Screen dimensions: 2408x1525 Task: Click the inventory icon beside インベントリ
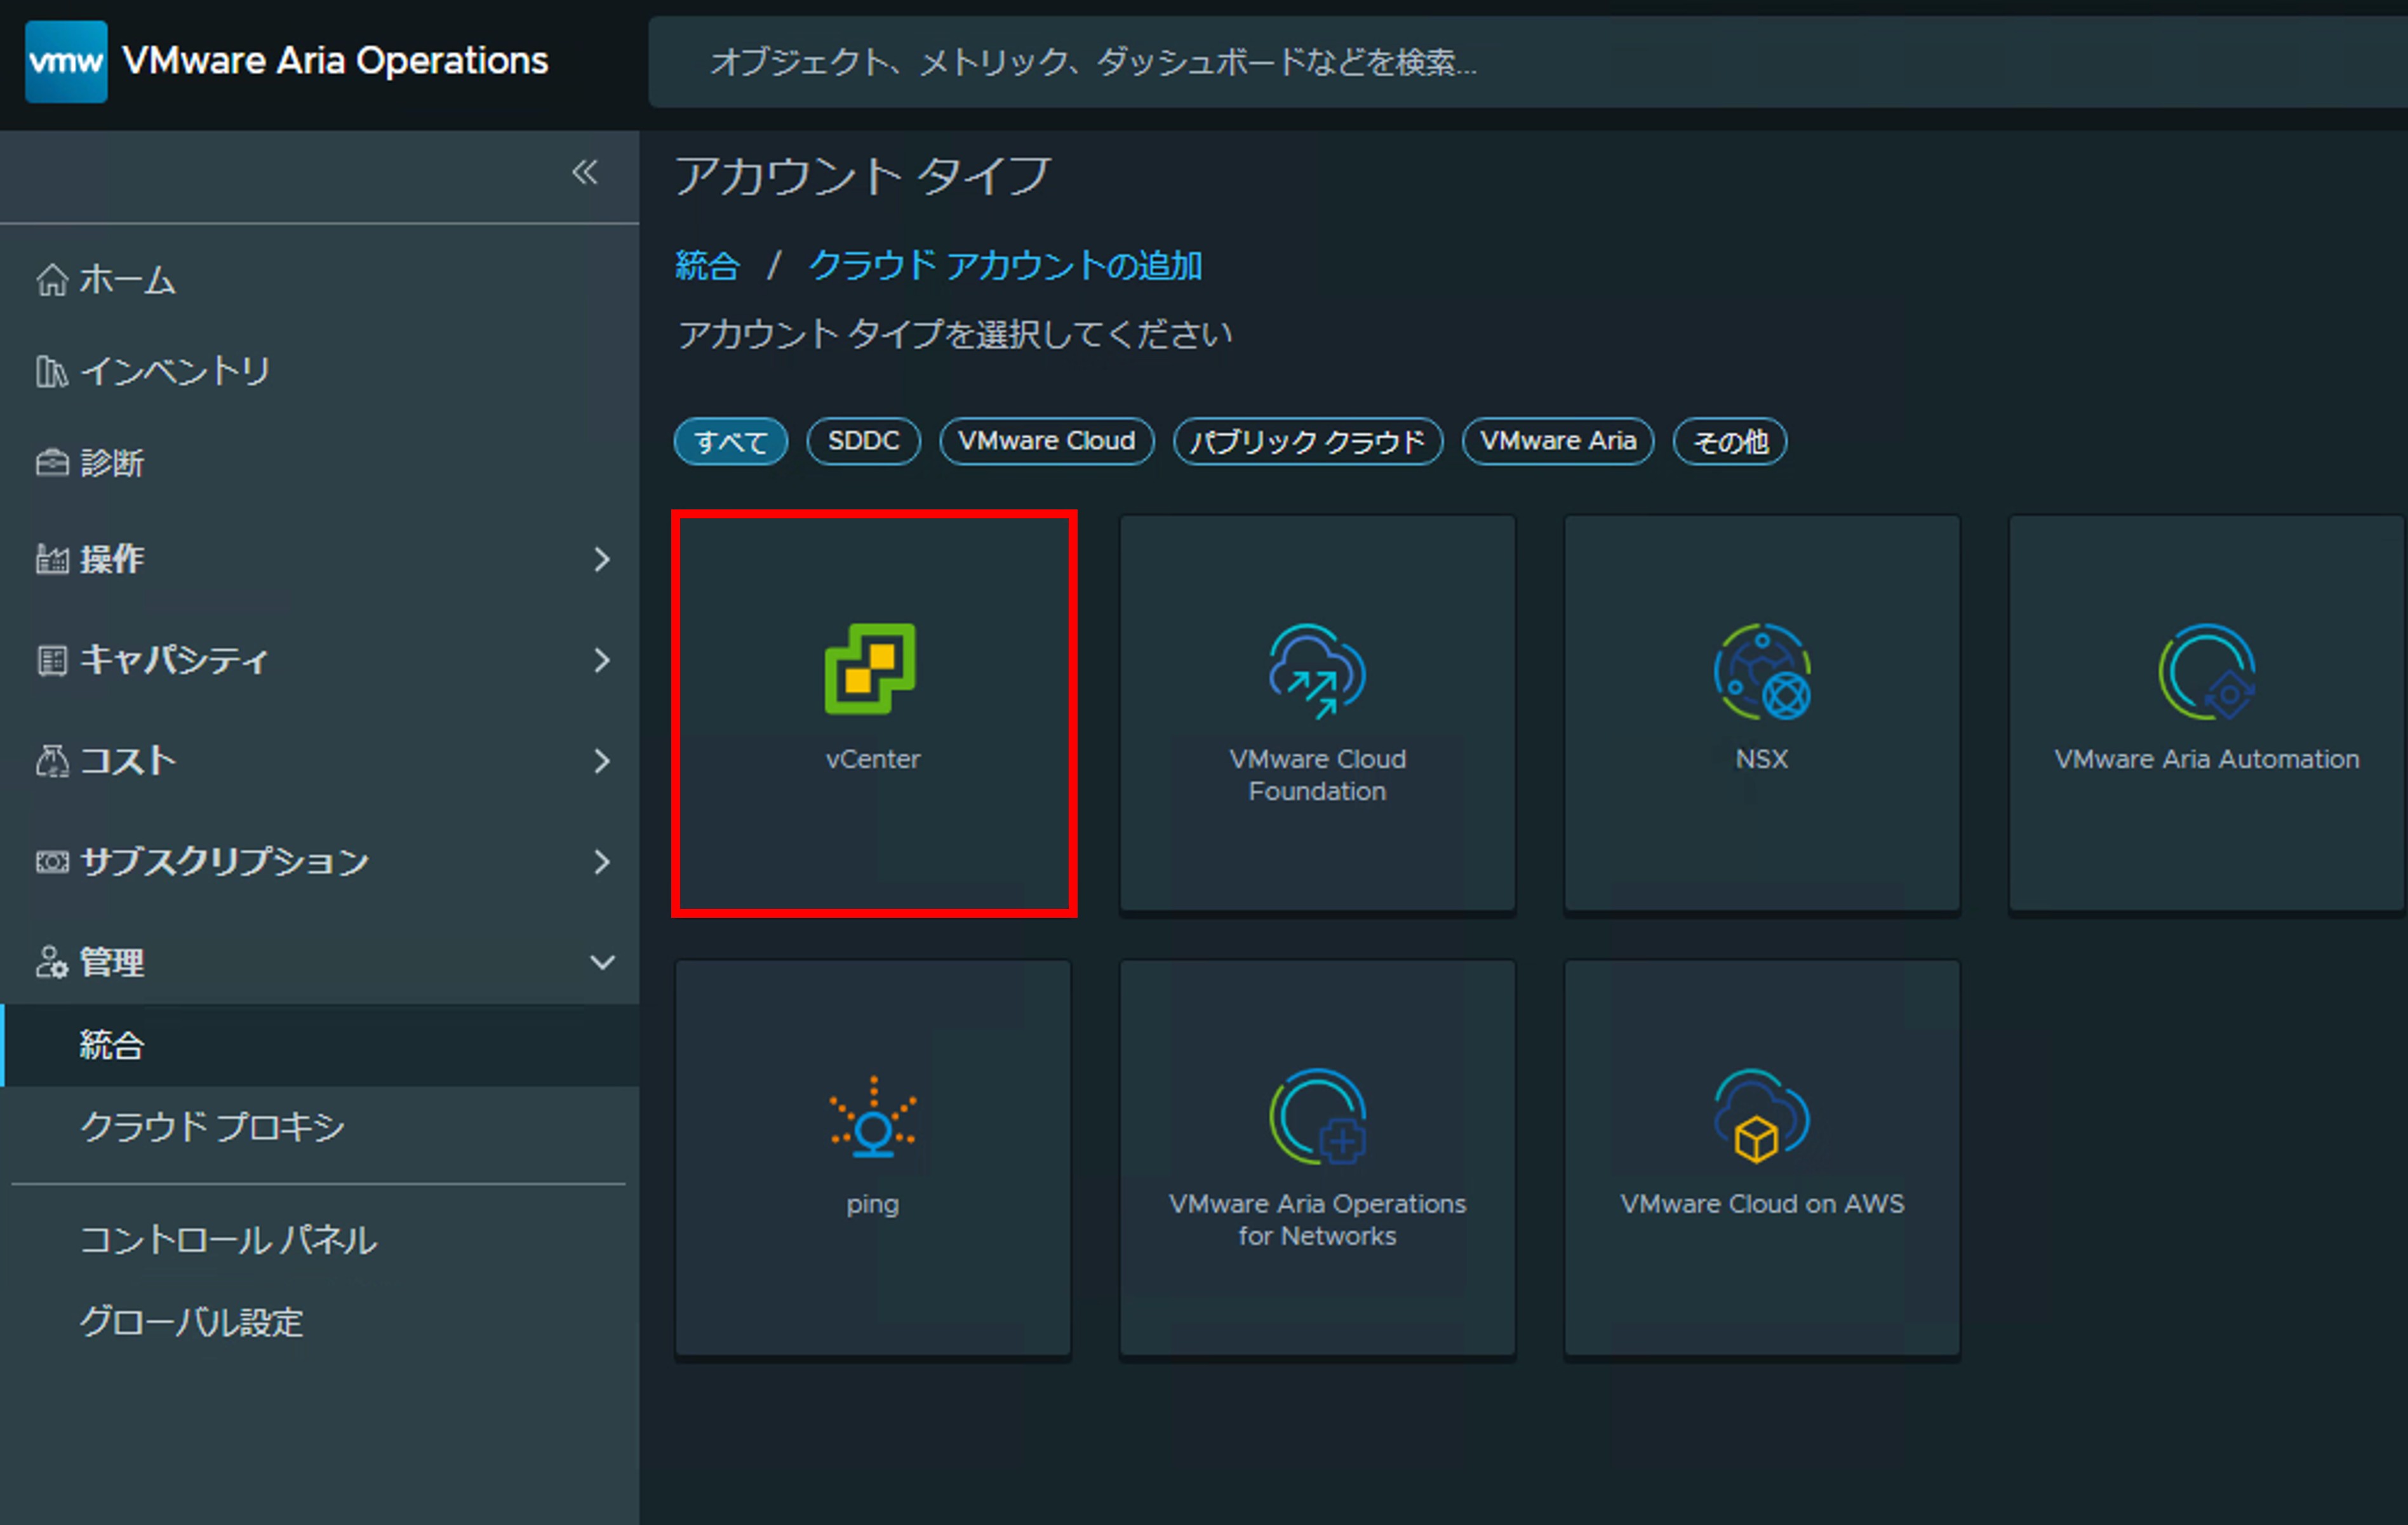coord(52,371)
